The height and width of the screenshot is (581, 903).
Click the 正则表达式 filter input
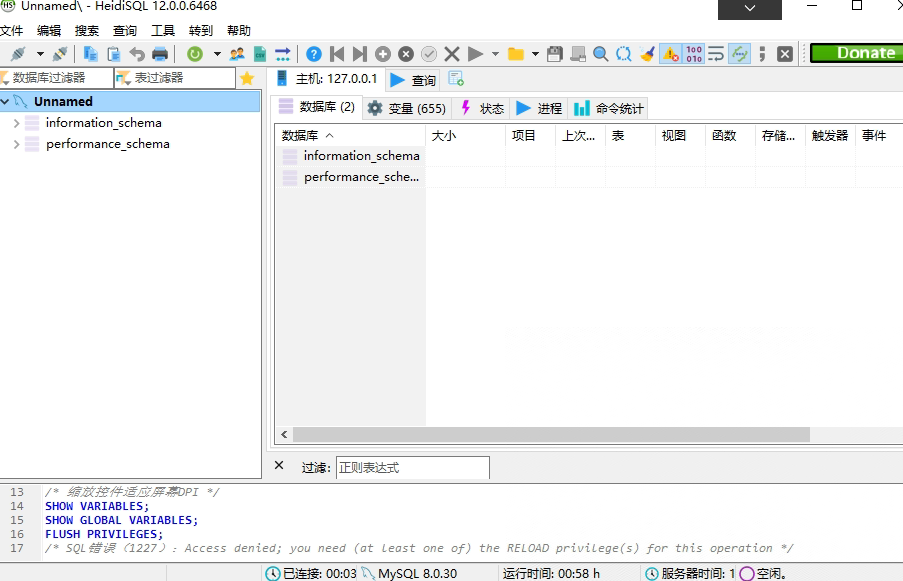click(412, 468)
